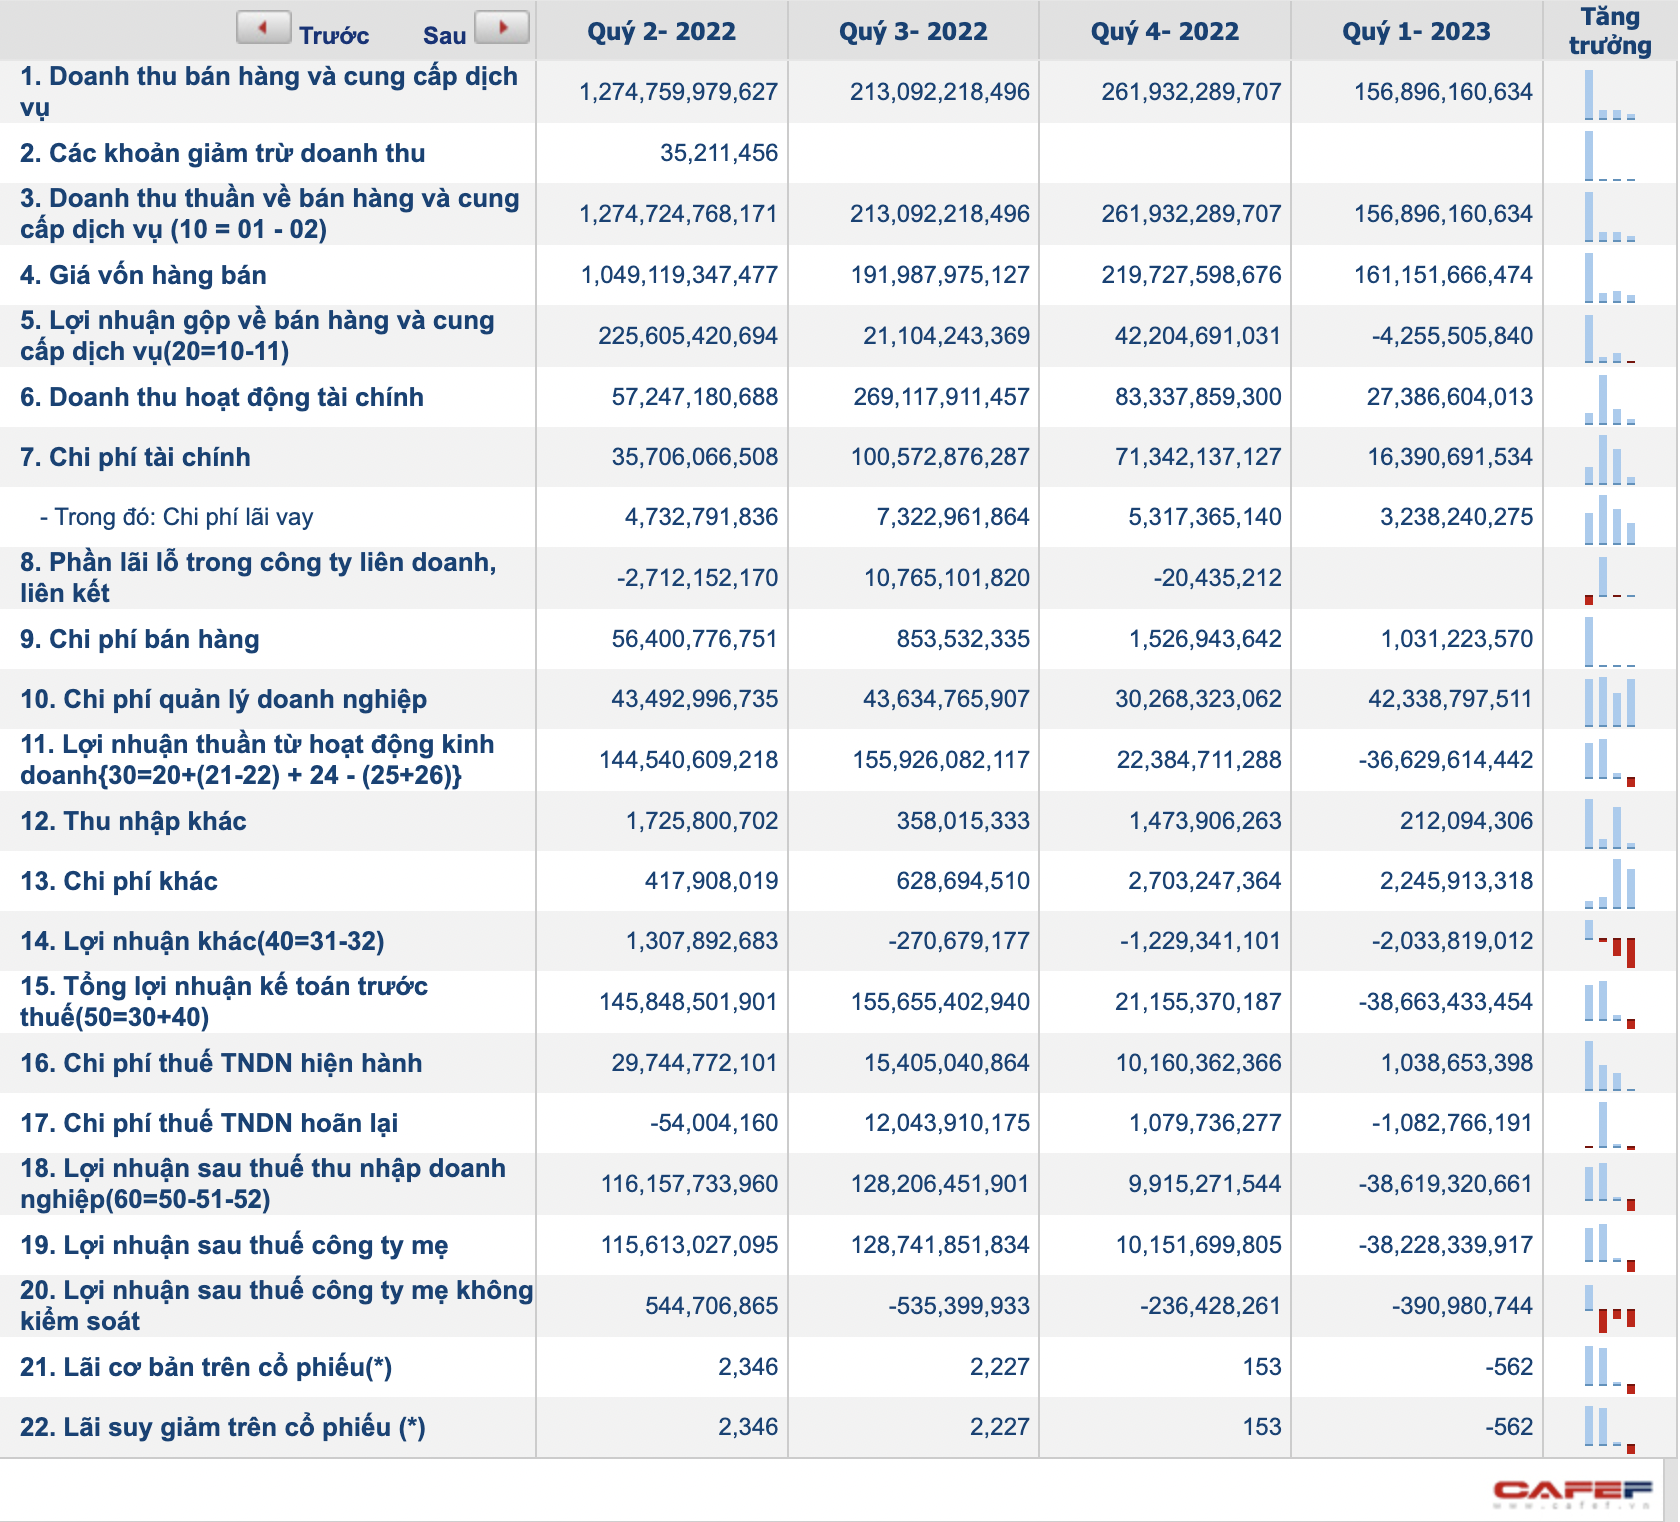Screen dimensions: 1680x1522
Task: Click row label 2. Các khoản giảm trừ doanh thu
Action: pos(222,153)
